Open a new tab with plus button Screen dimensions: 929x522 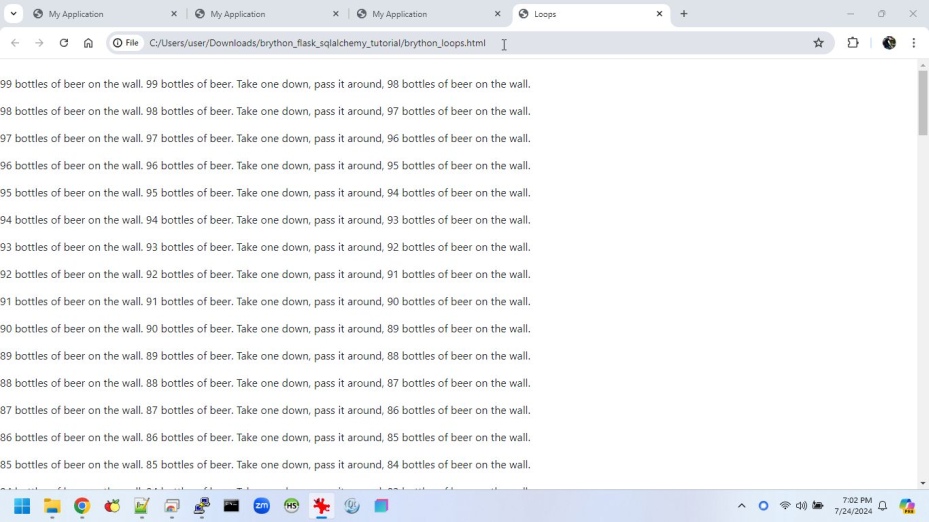pyautogui.click(x=684, y=14)
